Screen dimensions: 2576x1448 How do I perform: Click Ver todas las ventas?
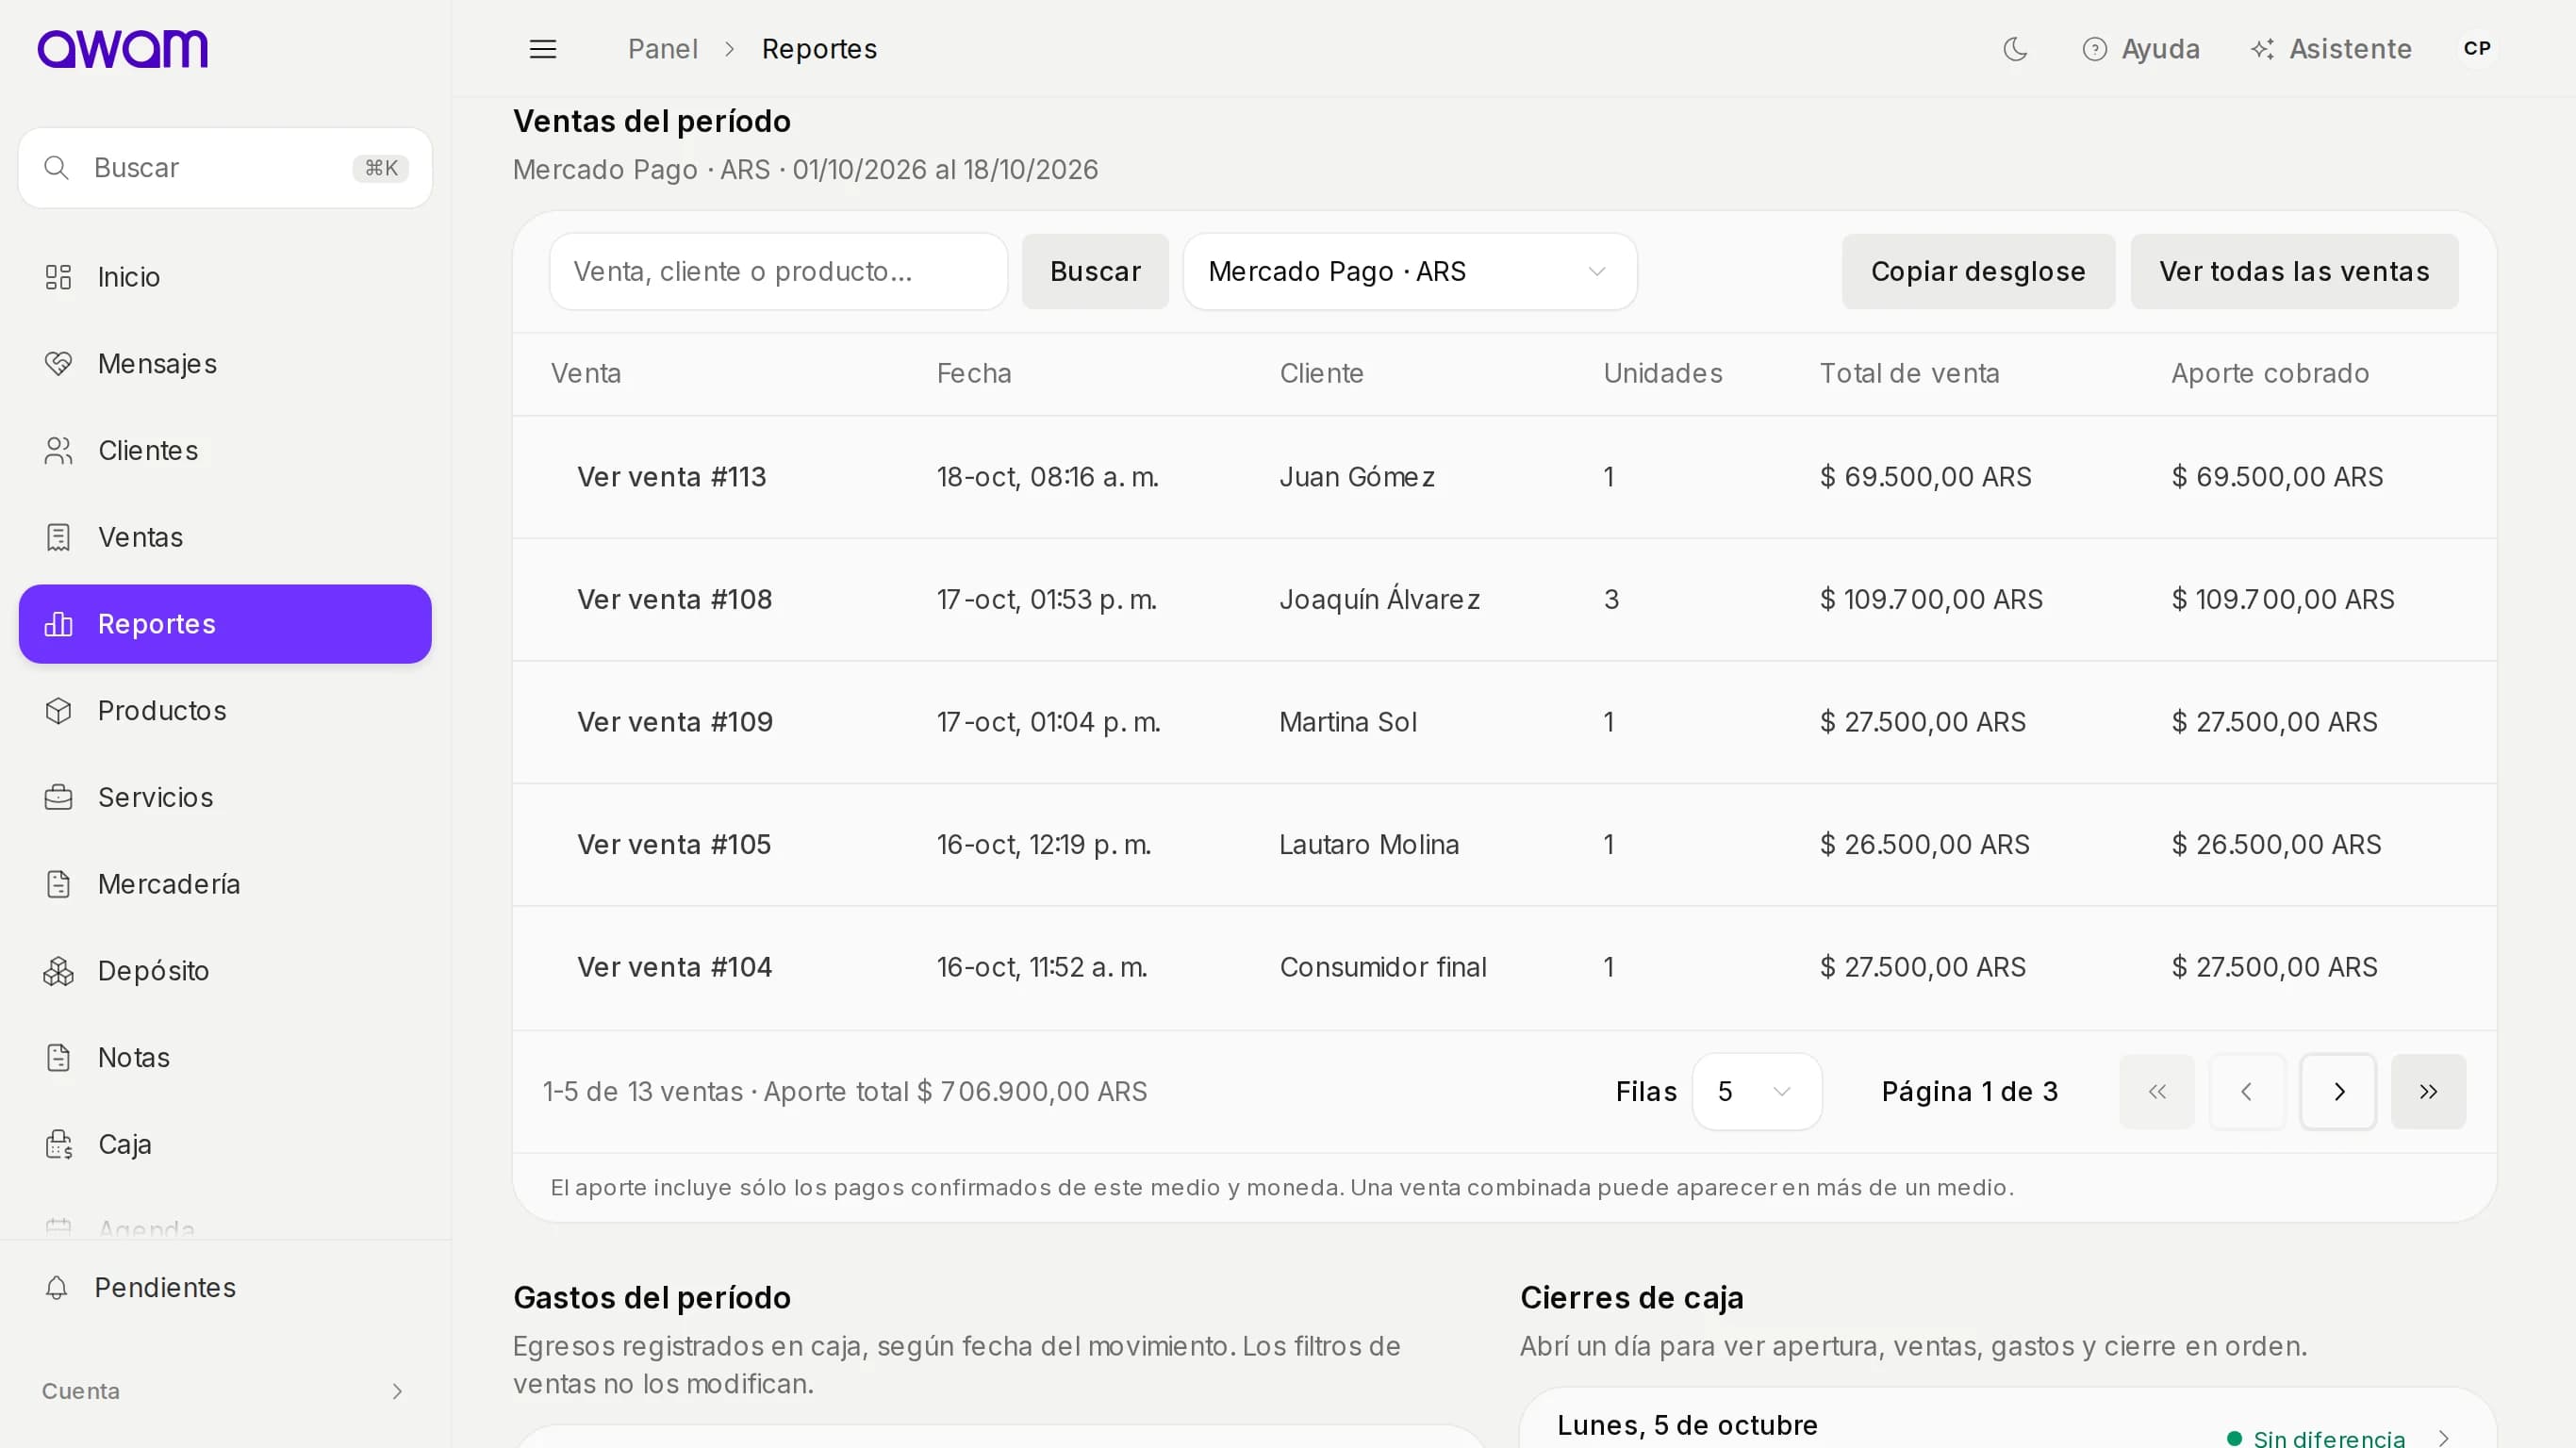click(x=2294, y=272)
